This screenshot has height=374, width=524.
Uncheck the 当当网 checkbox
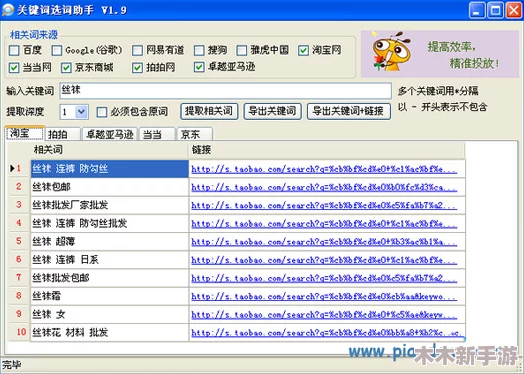coord(14,68)
